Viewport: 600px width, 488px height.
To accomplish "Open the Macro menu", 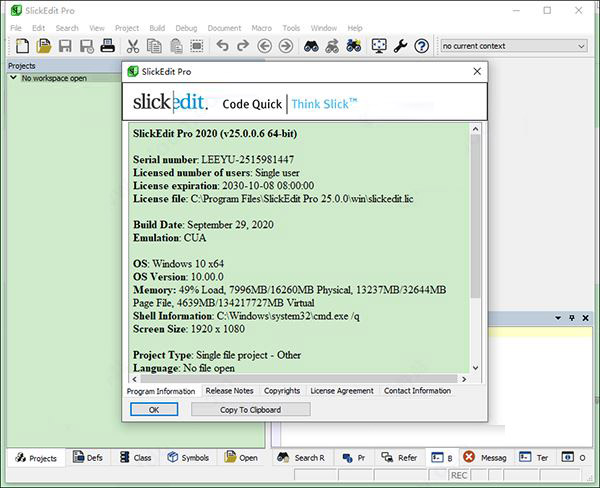I will pos(261,28).
